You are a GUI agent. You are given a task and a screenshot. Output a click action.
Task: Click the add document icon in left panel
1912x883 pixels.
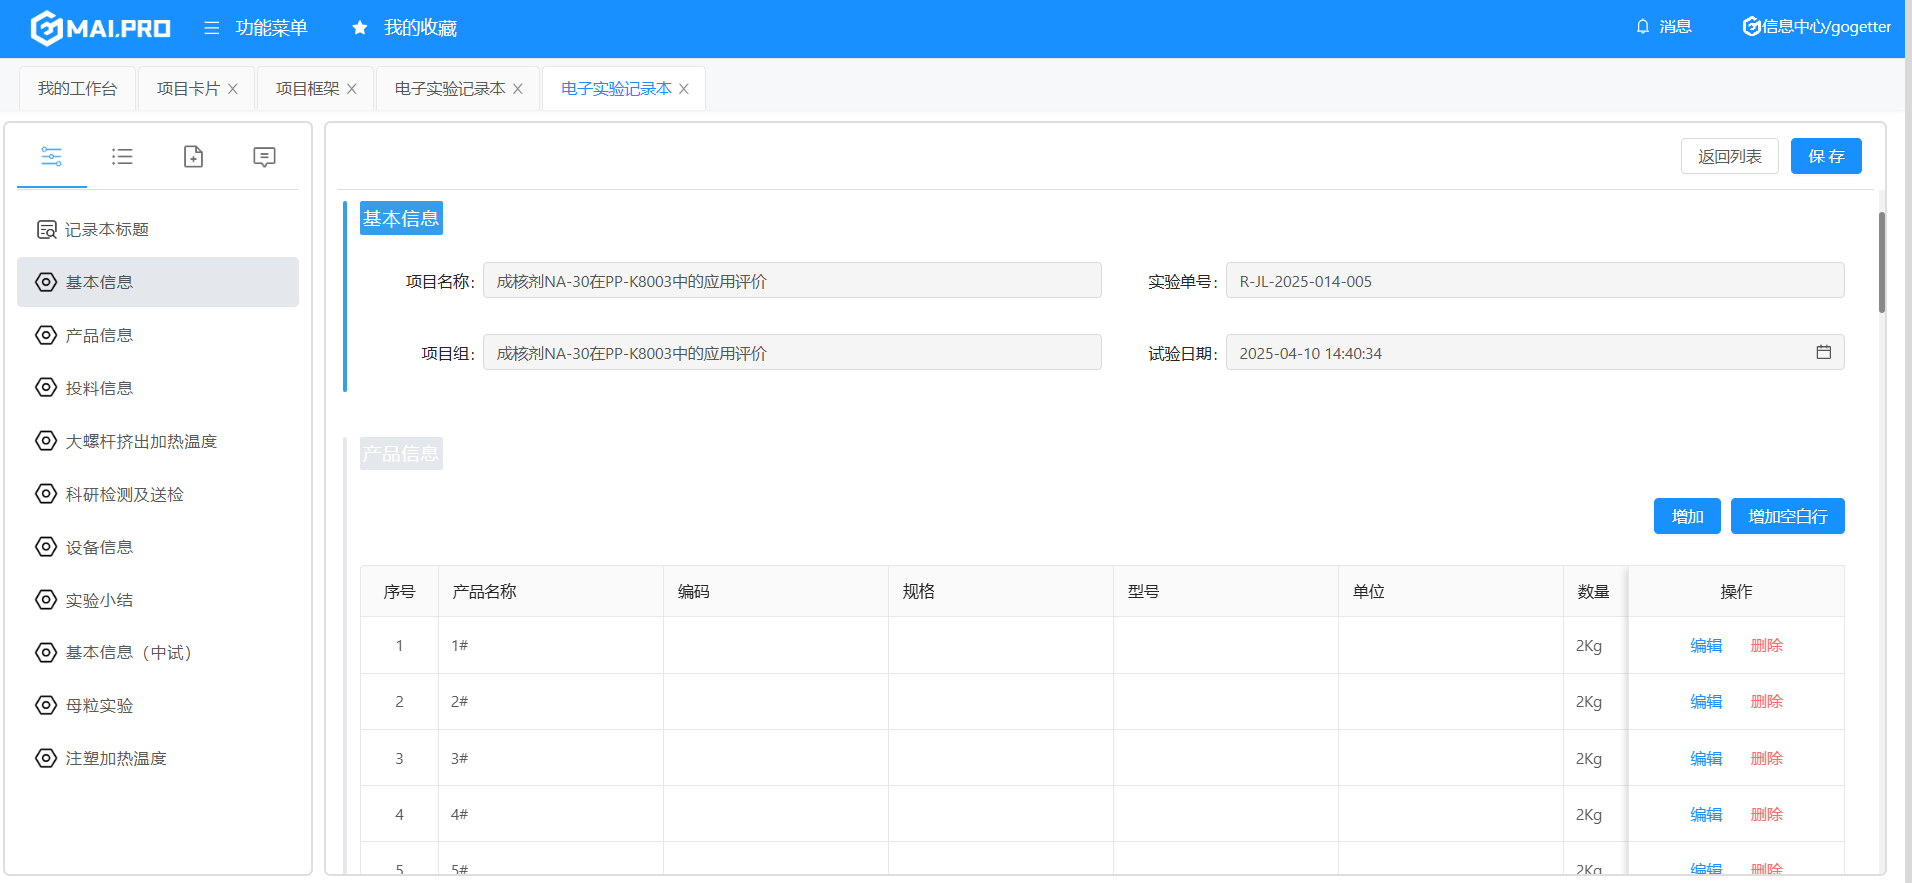tap(193, 157)
